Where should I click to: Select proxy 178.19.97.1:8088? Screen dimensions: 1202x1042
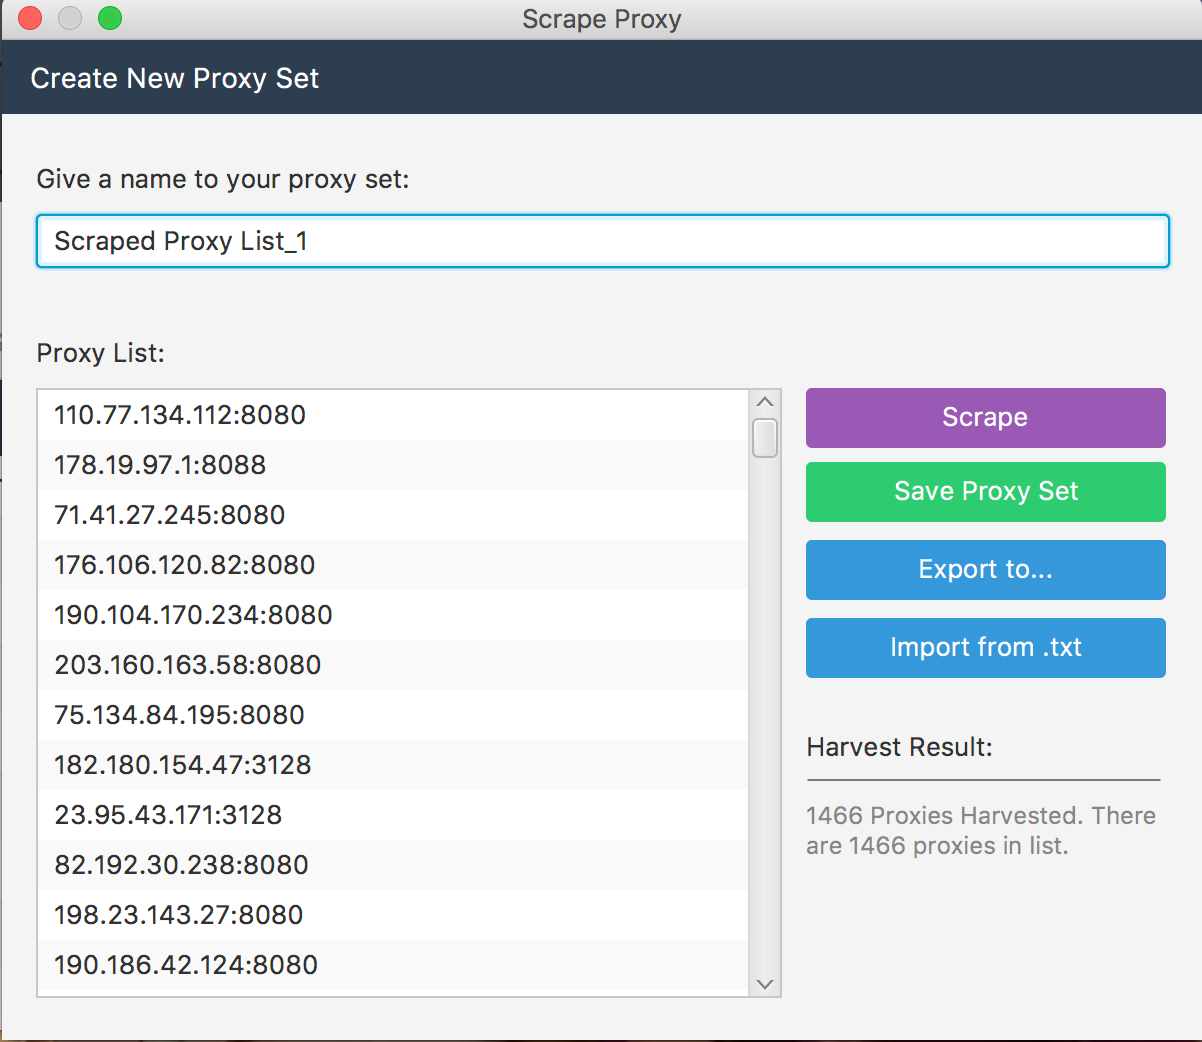pyautogui.click(x=160, y=465)
